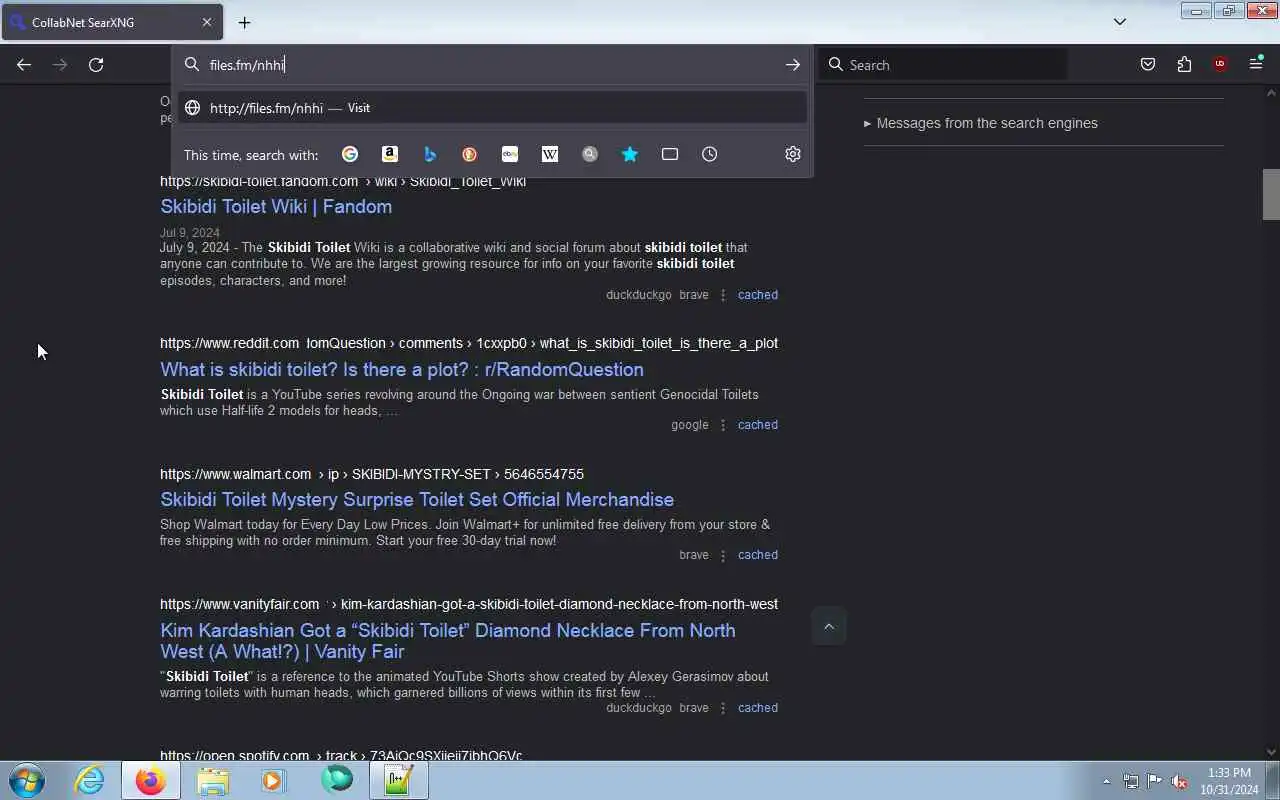Open Firefox application hamburger menu
This screenshot has height=800, width=1280.
tap(1256, 65)
